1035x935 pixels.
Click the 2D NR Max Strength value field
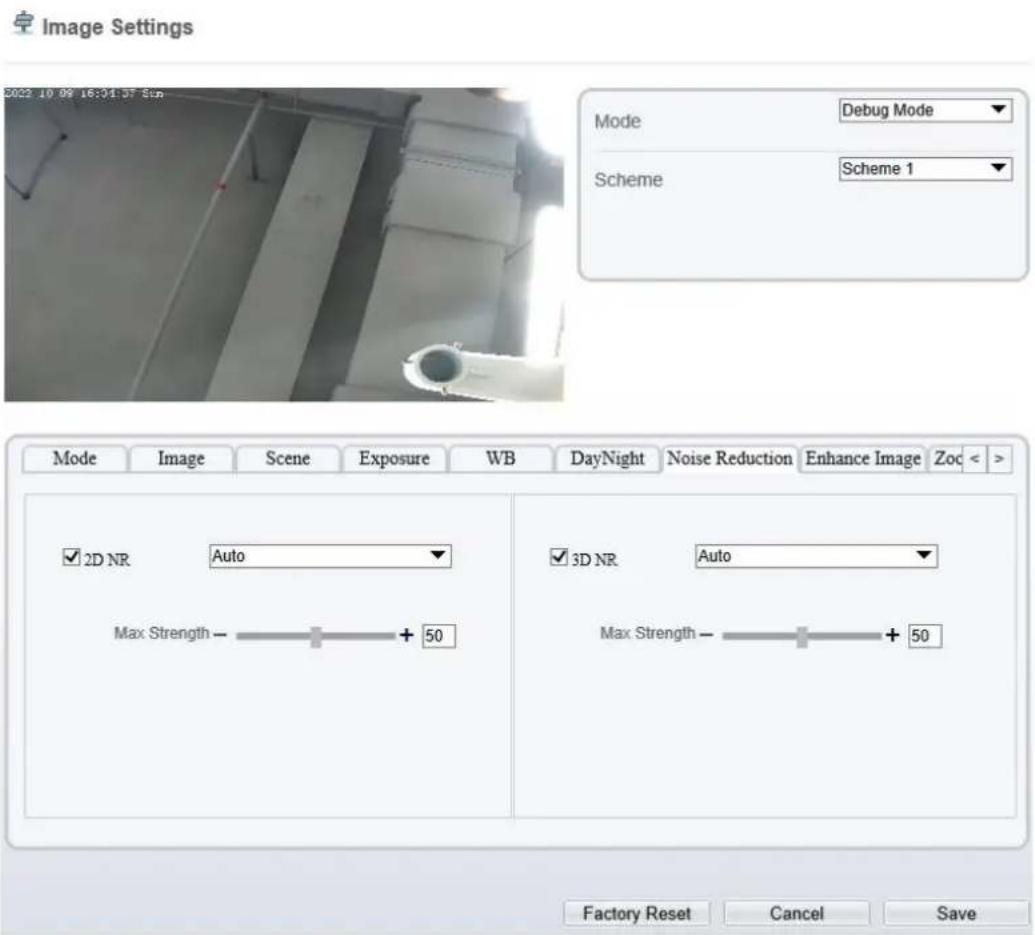click(x=439, y=636)
